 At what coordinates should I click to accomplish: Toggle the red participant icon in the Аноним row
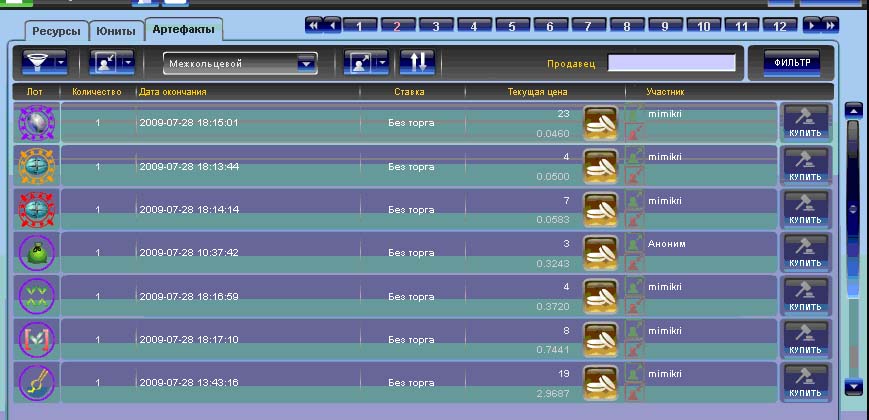click(x=634, y=263)
